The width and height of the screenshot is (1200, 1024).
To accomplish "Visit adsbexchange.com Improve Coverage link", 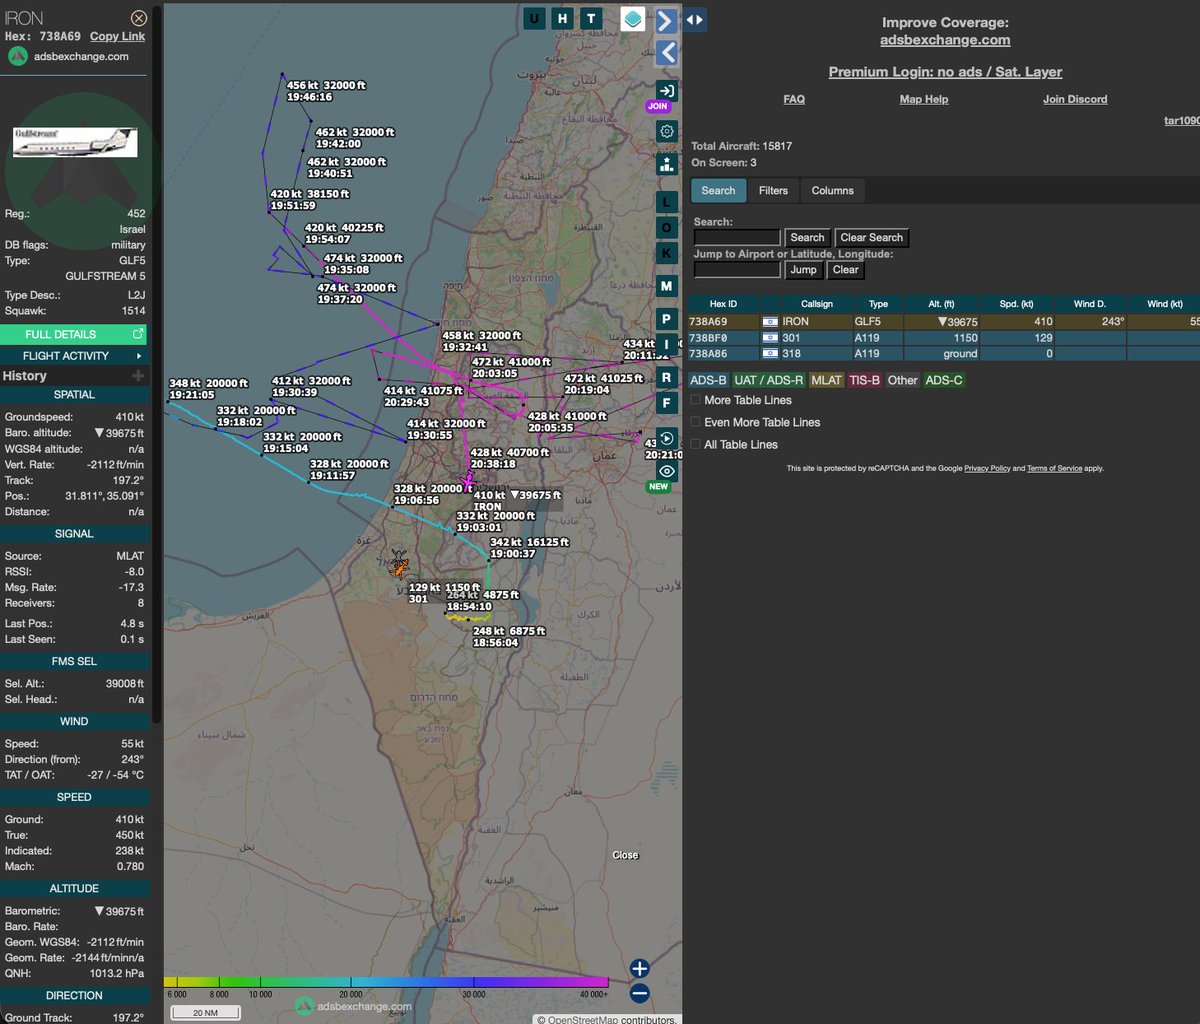I will [945, 40].
